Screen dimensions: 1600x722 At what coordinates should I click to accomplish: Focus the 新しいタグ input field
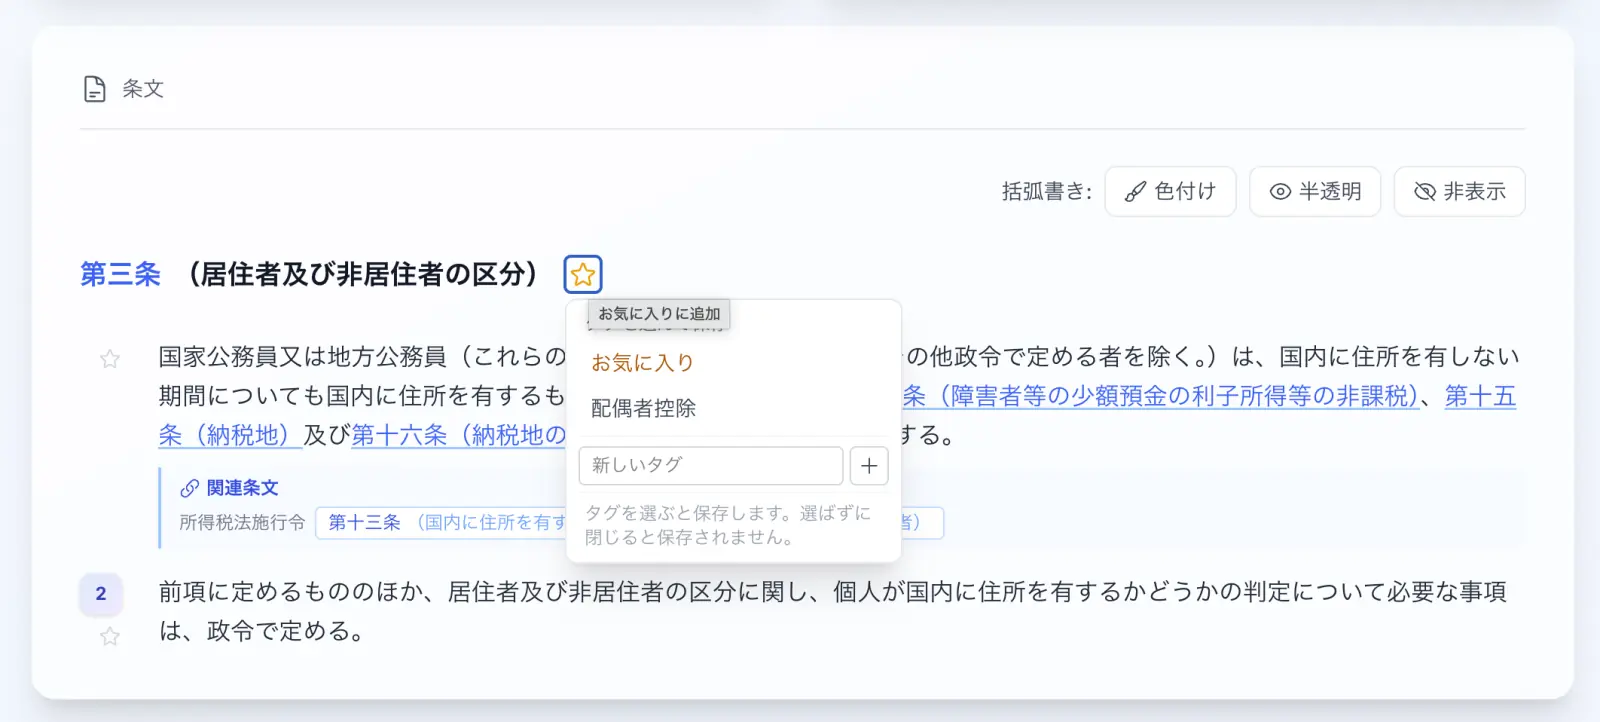pyautogui.click(x=711, y=465)
